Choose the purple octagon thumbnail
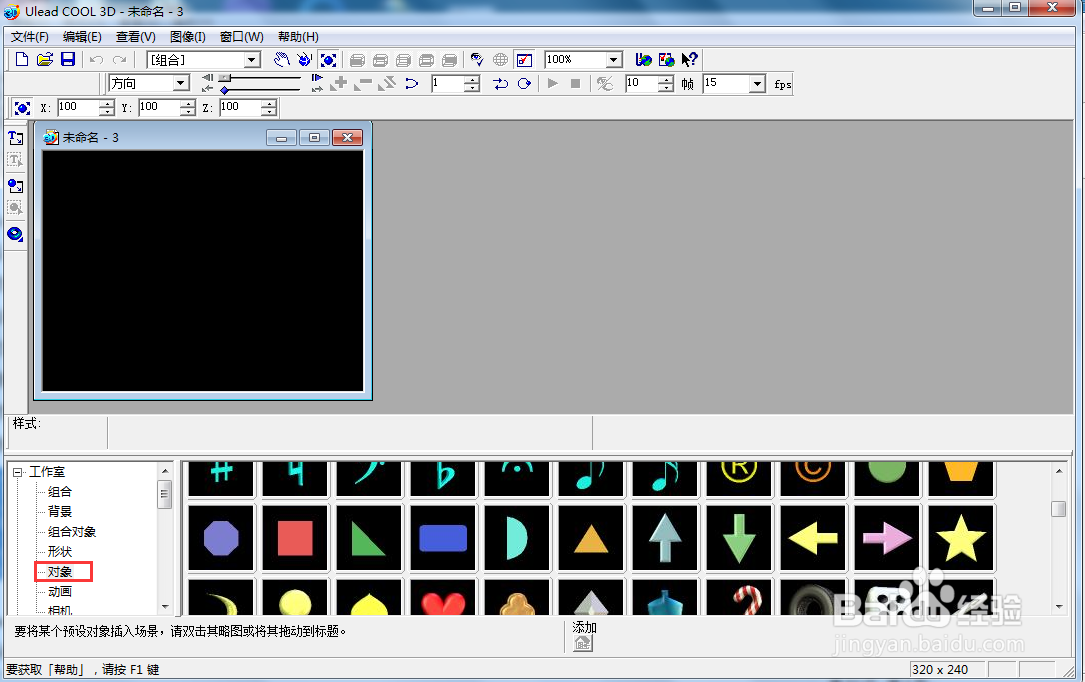 (221, 538)
